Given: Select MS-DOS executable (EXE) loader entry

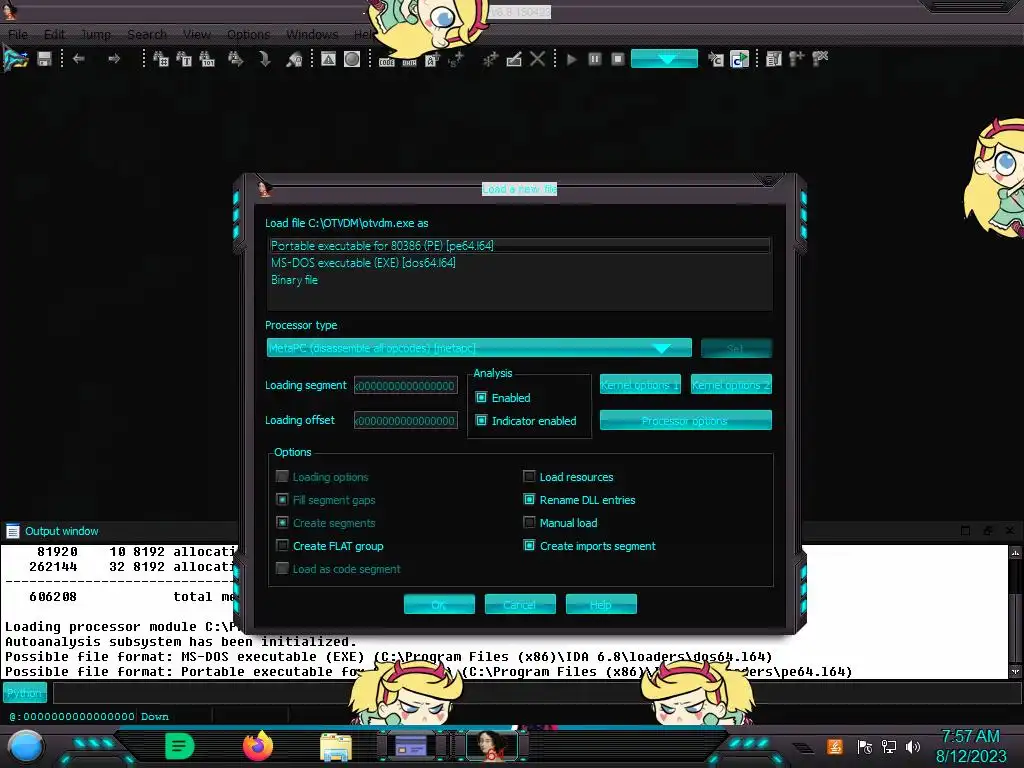Looking at the screenshot, I should [x=519, y=263].
